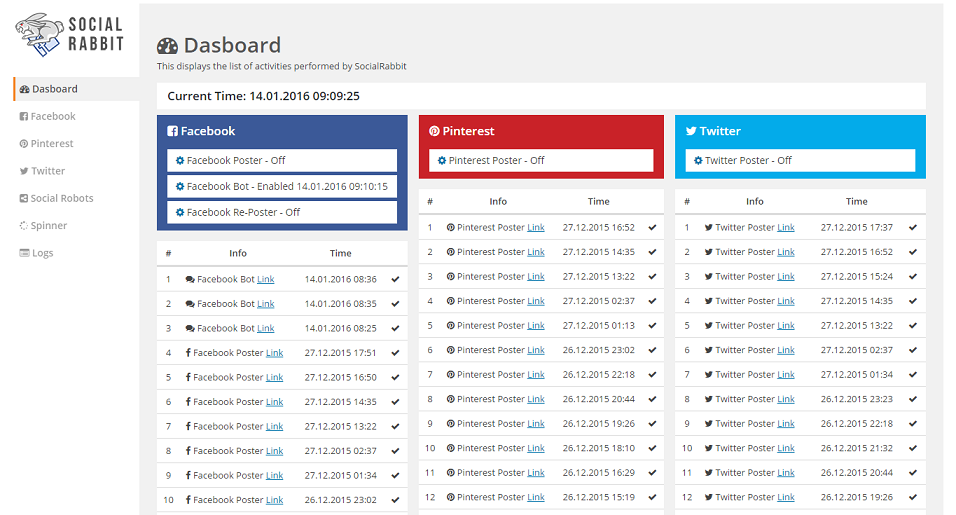This screenshot has height=515, width=956.
Task: Open the Link for Twitter Poster 26.12.2015 21:32
Action: 786,449
